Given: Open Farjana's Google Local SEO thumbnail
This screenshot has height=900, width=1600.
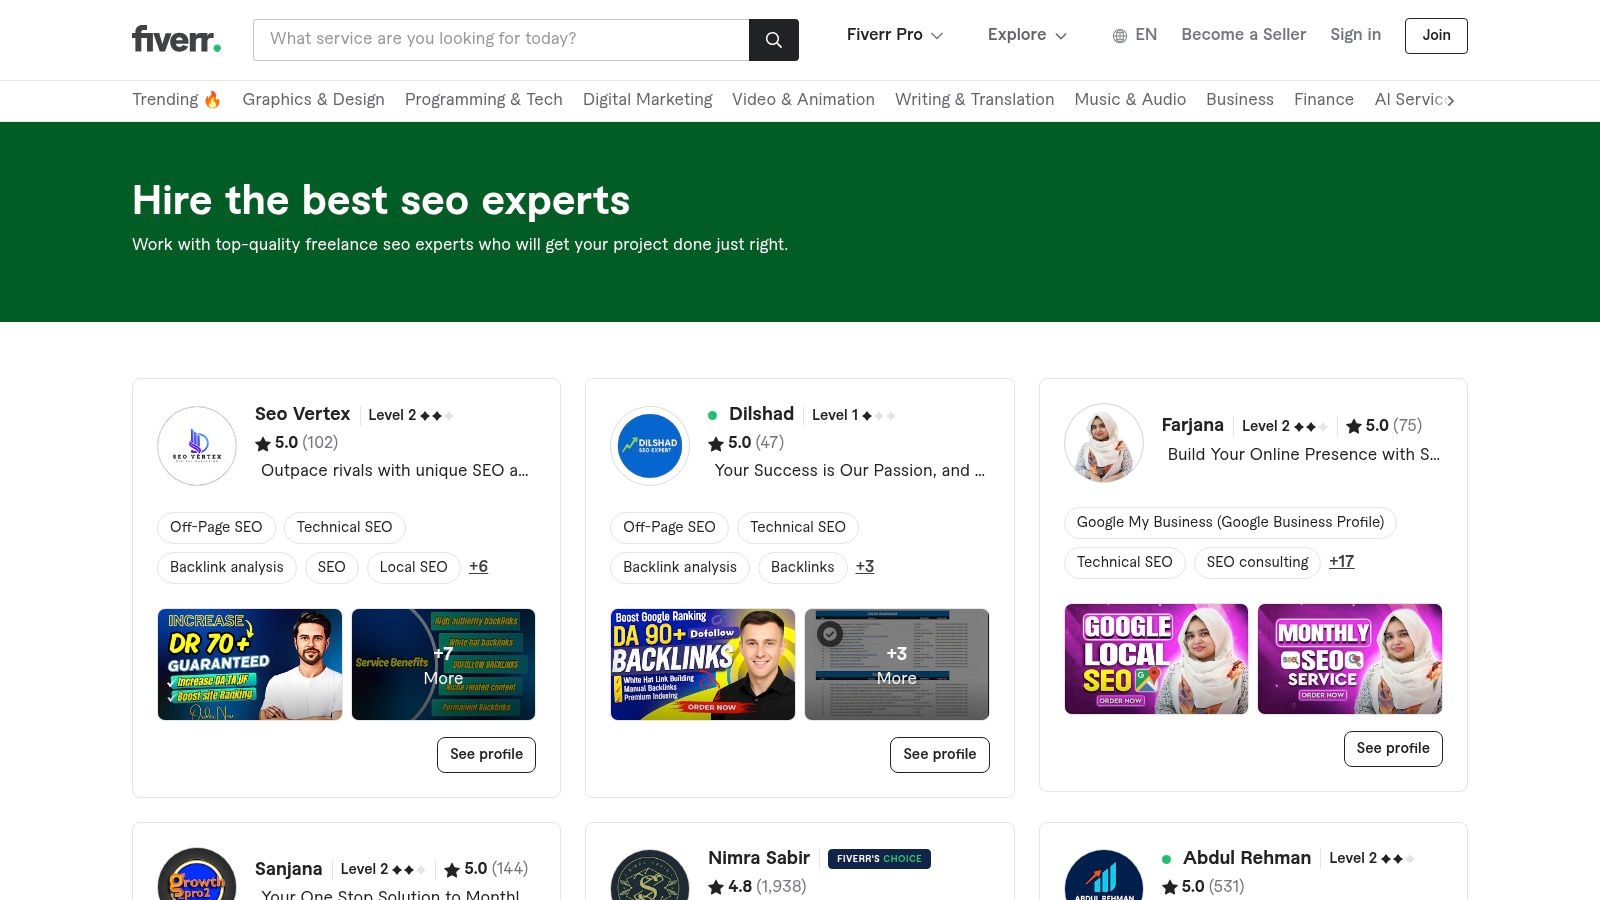Looking at the screenshot, I should (x=1156, y=659).
